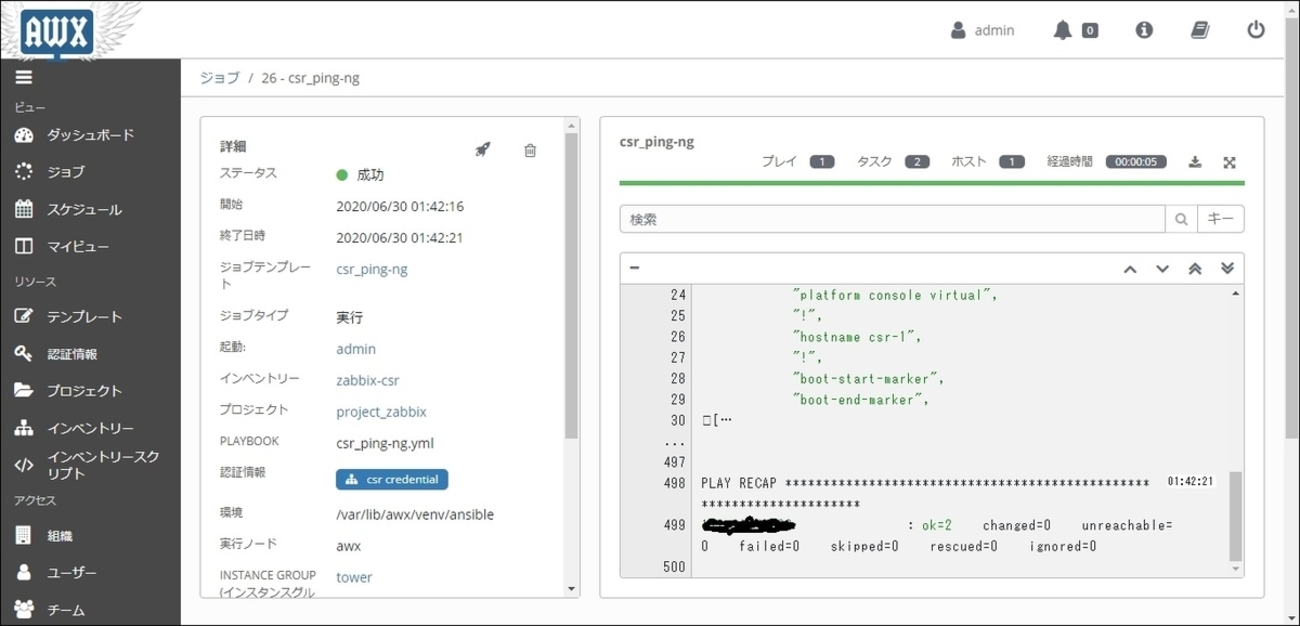Focus the 検索 search field
Screen dimensions: 1300x626
[x=892, y=219]
